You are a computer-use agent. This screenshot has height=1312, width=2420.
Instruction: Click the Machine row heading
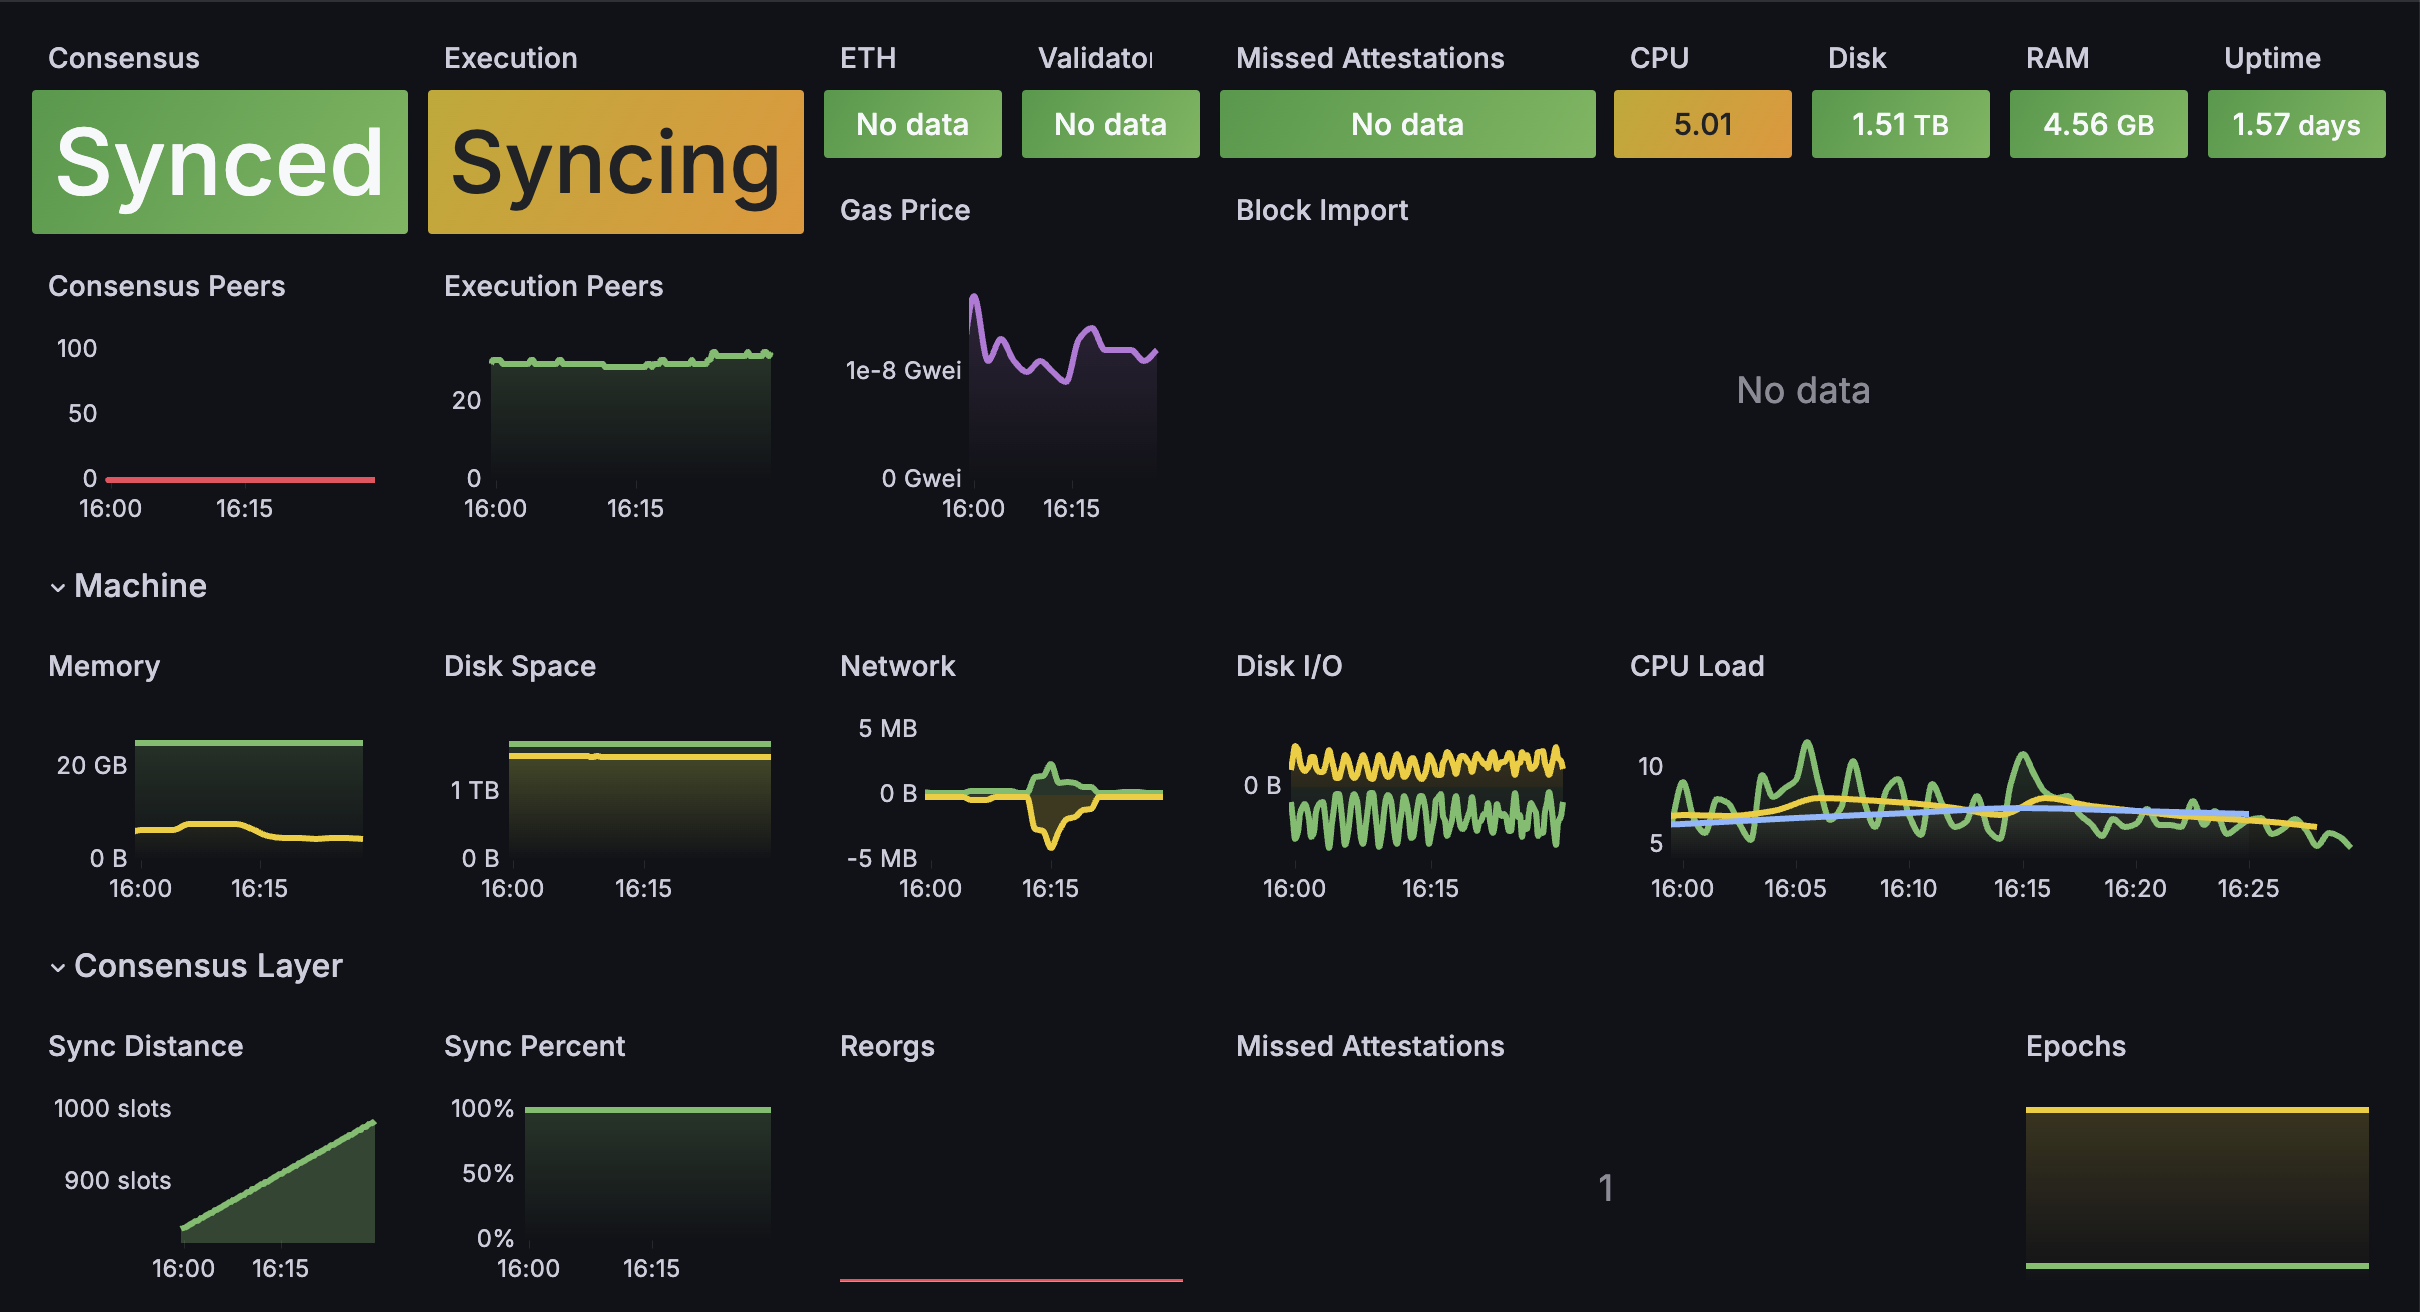coord(140,586)
